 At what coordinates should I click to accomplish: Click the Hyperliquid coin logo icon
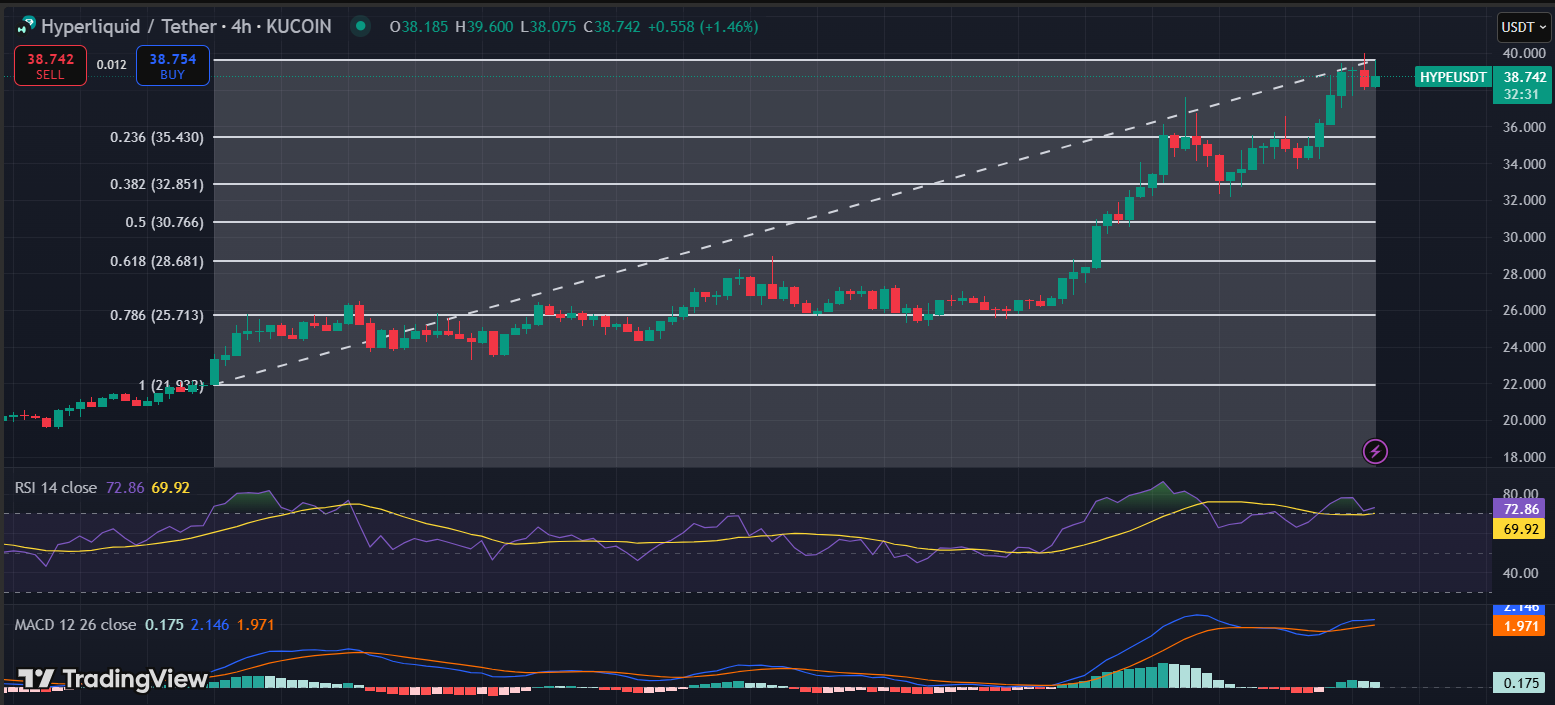26,27
